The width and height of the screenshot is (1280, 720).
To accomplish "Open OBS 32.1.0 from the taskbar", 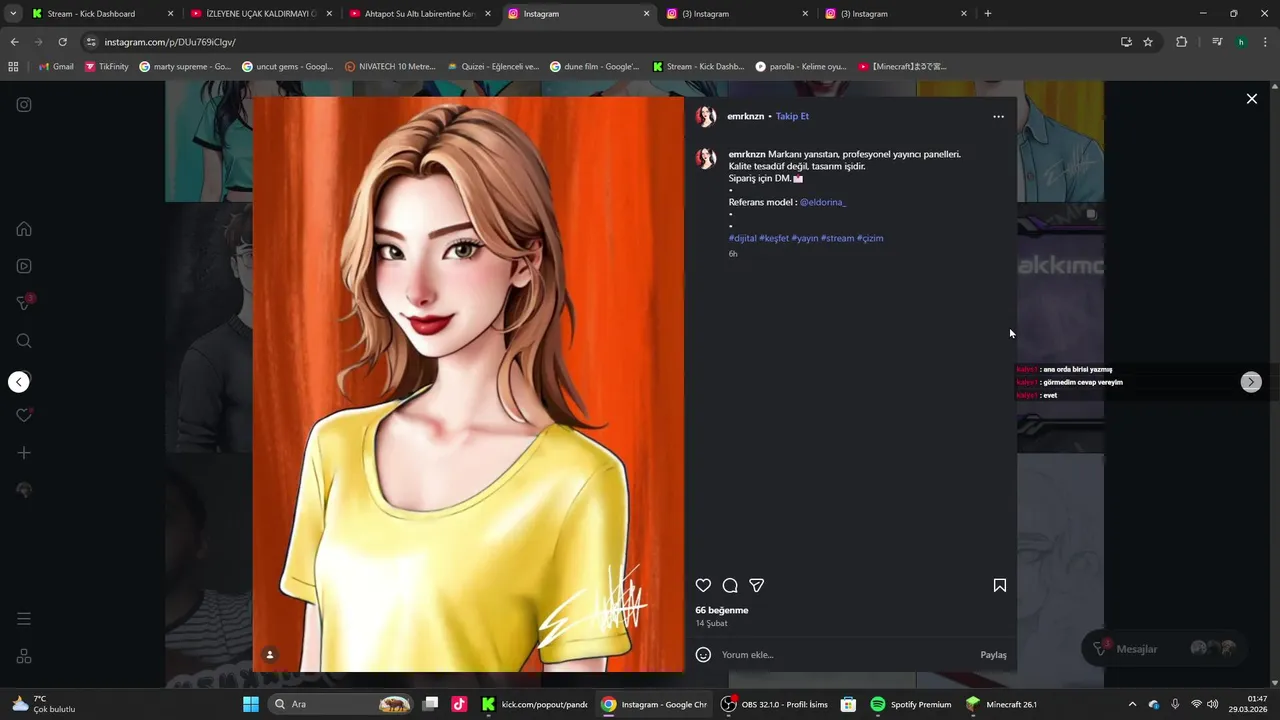I will click(775, 704).
